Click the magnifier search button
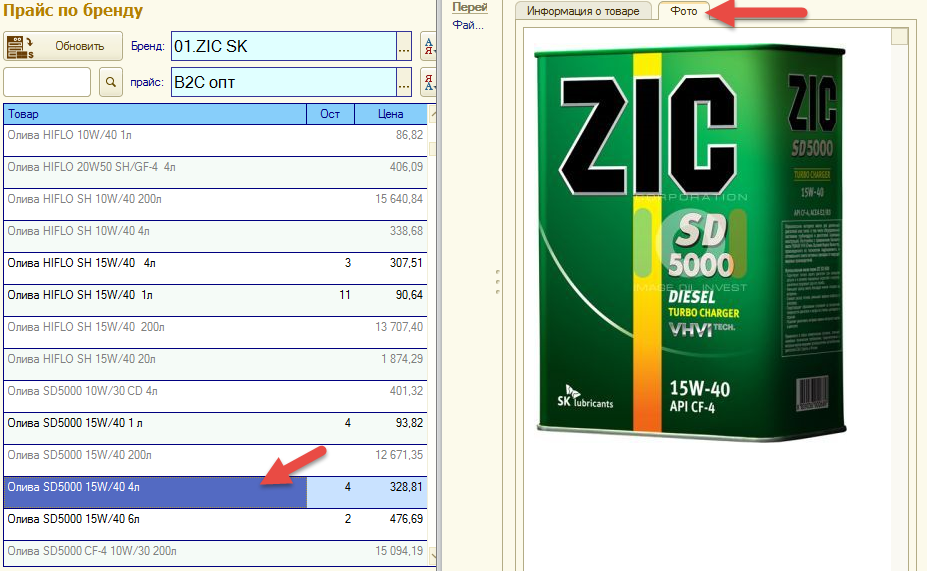 111,82
